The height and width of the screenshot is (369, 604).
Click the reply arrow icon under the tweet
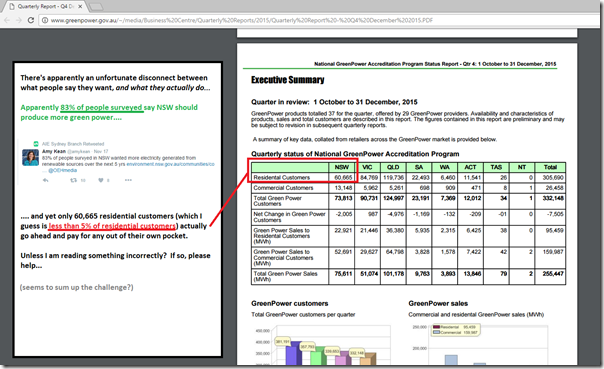point(45,180)
